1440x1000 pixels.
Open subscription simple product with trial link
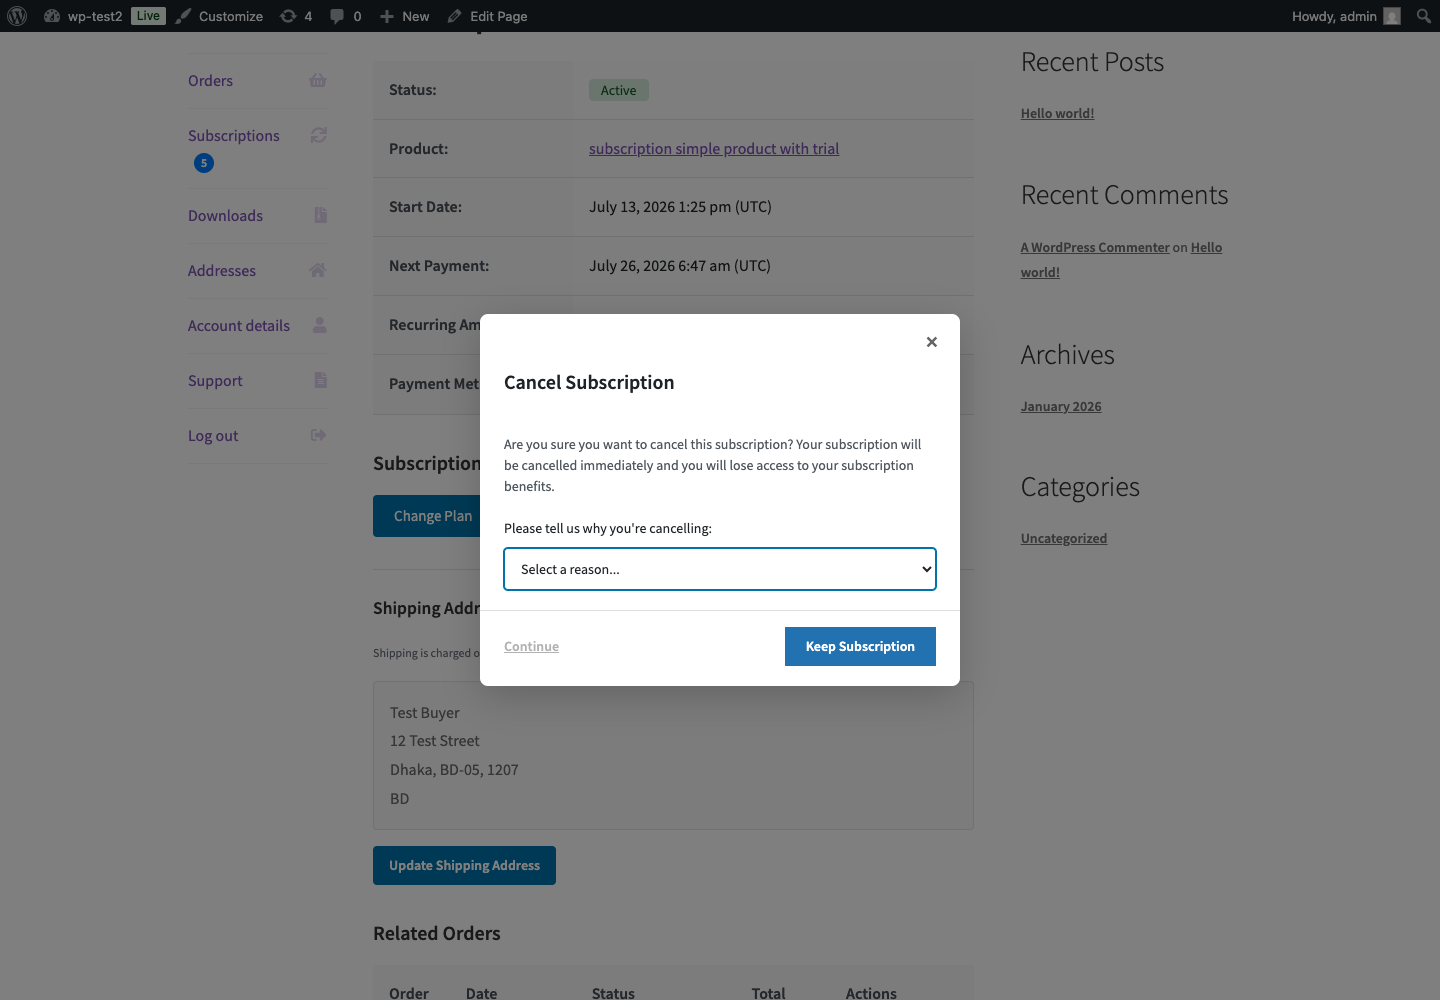[714, 149]
